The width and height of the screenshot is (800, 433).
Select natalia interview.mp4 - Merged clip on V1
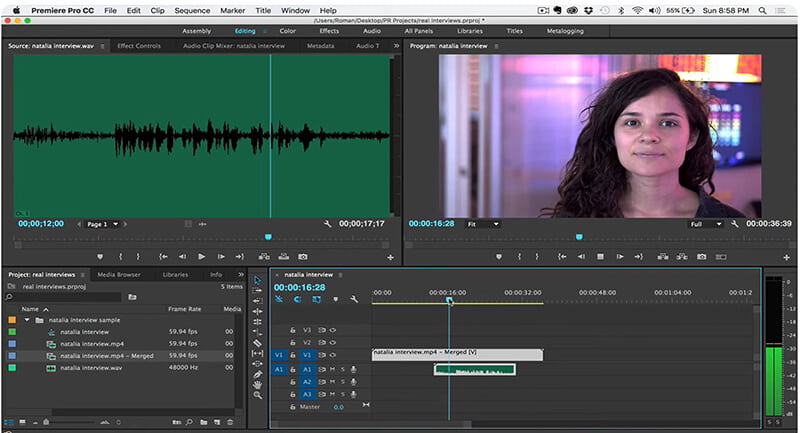tap(457, 354)
